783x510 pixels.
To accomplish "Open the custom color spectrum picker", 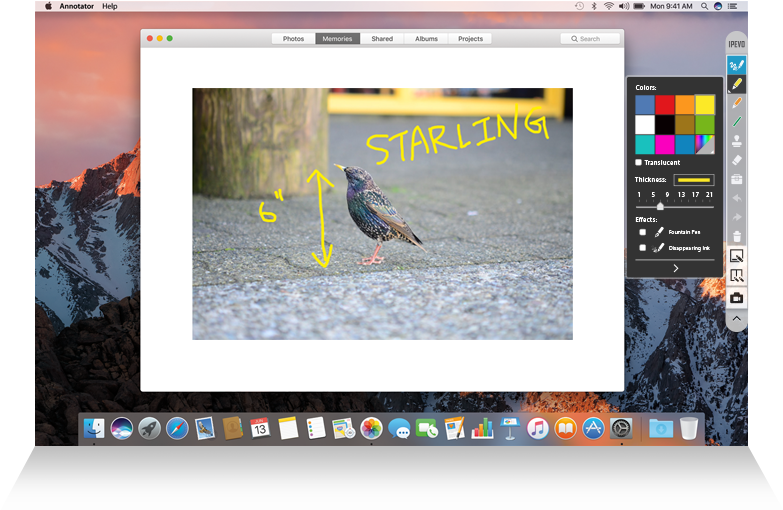I will (705, 144).
